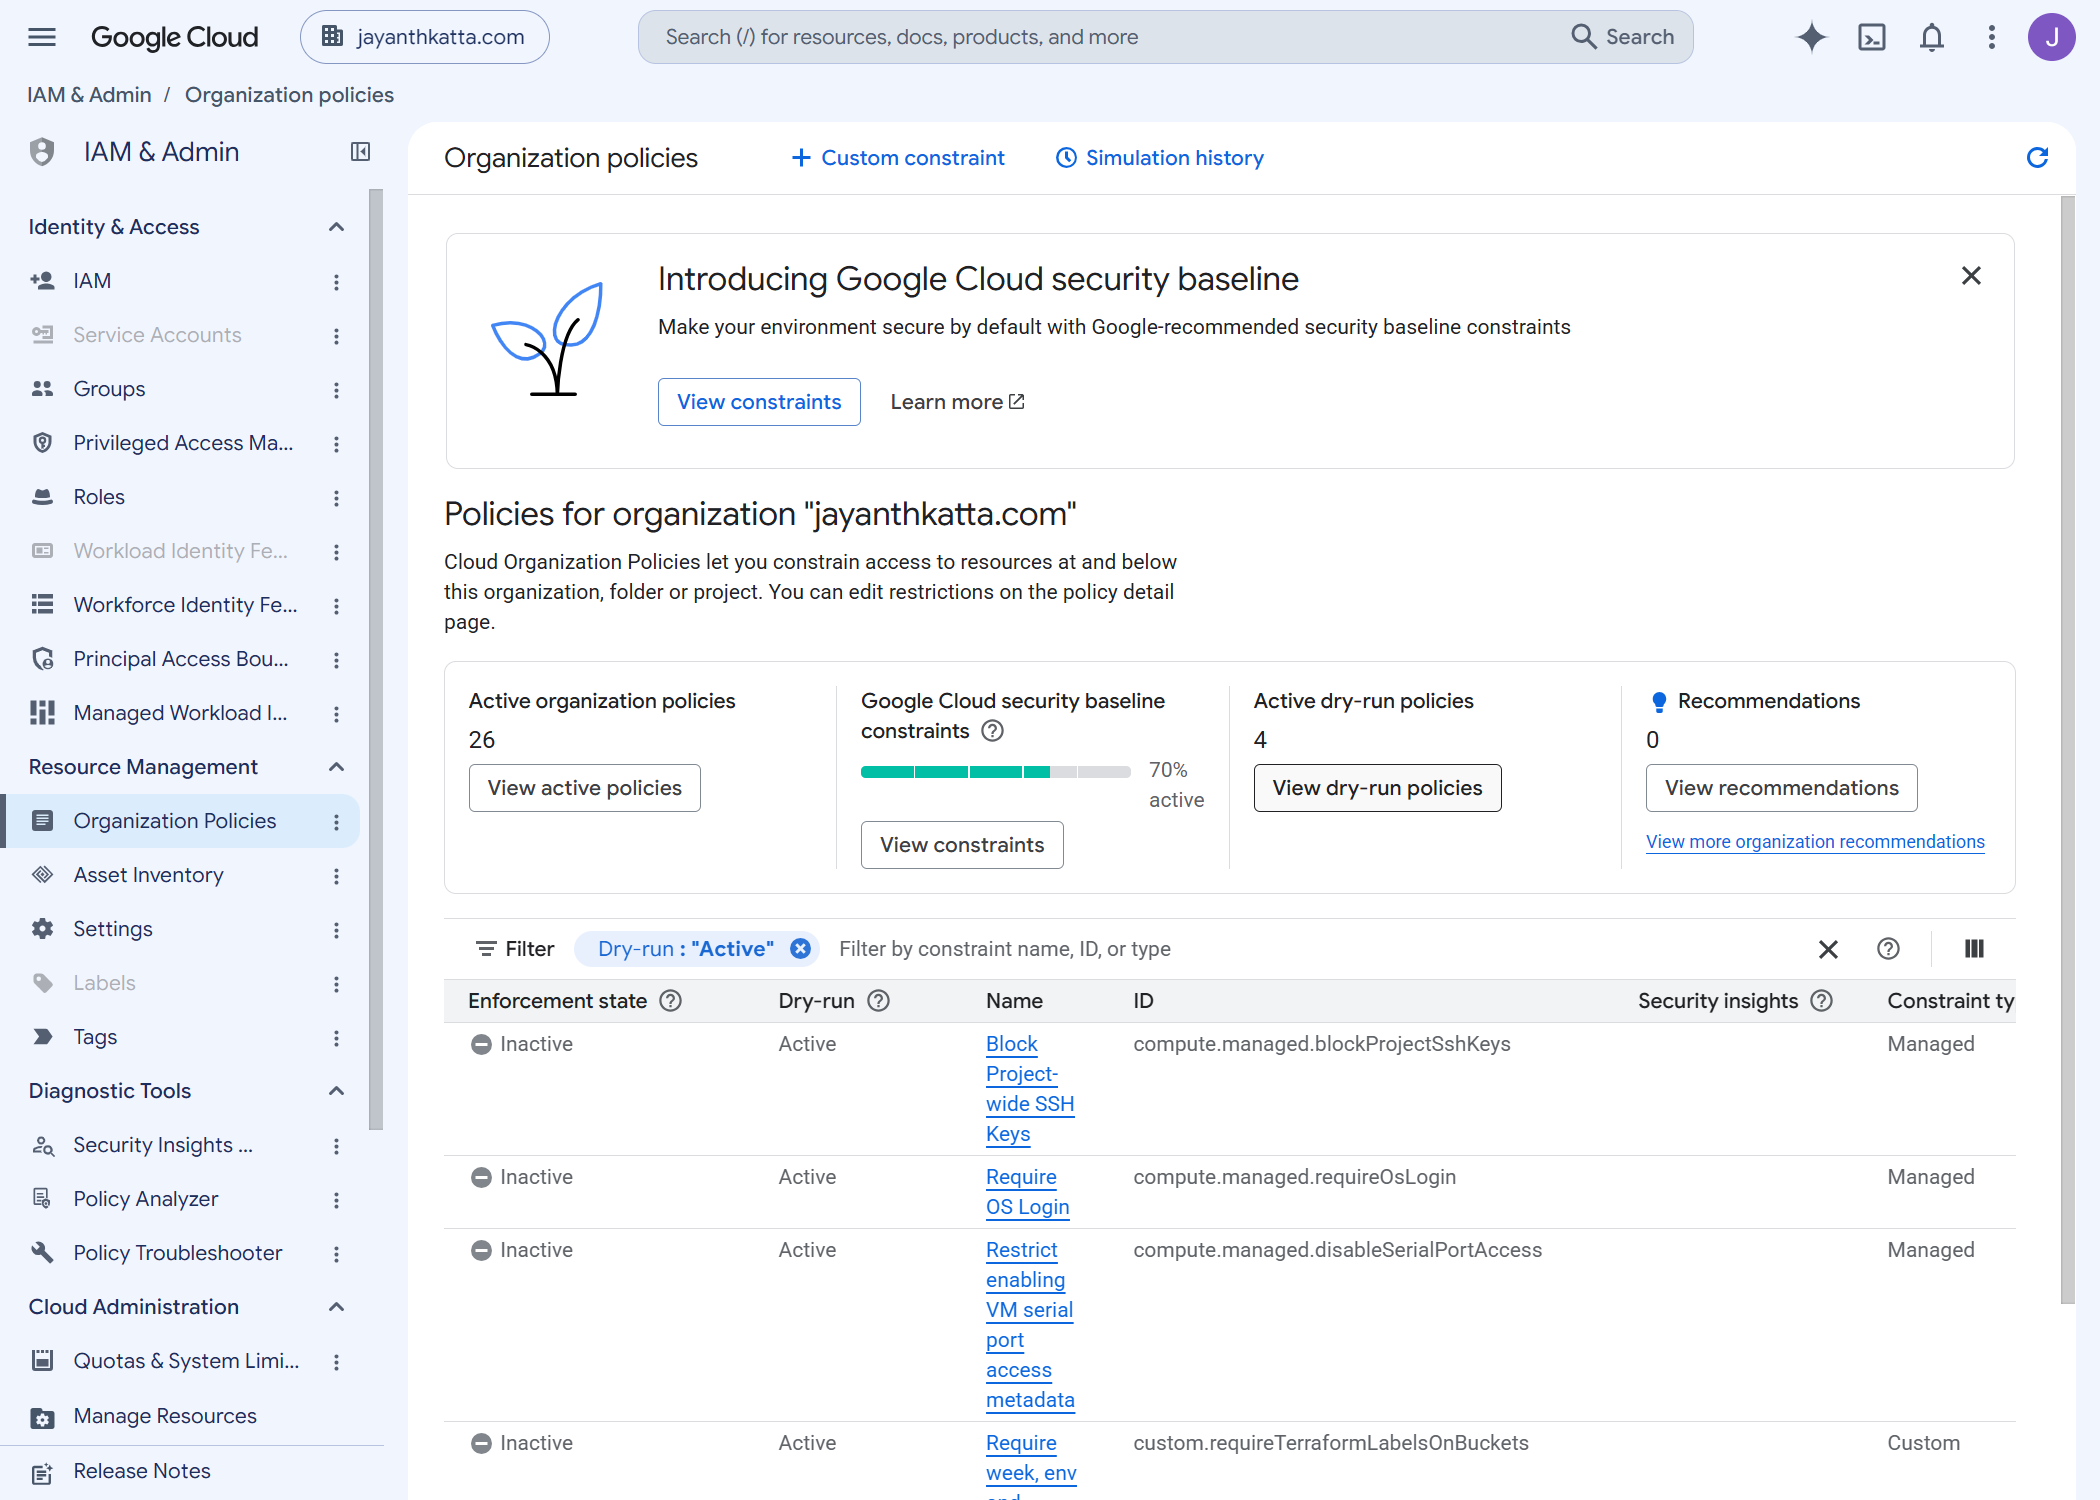Click the main page vertical scrollbar
This screenshot has width=2100, height=1500.
2067,750
